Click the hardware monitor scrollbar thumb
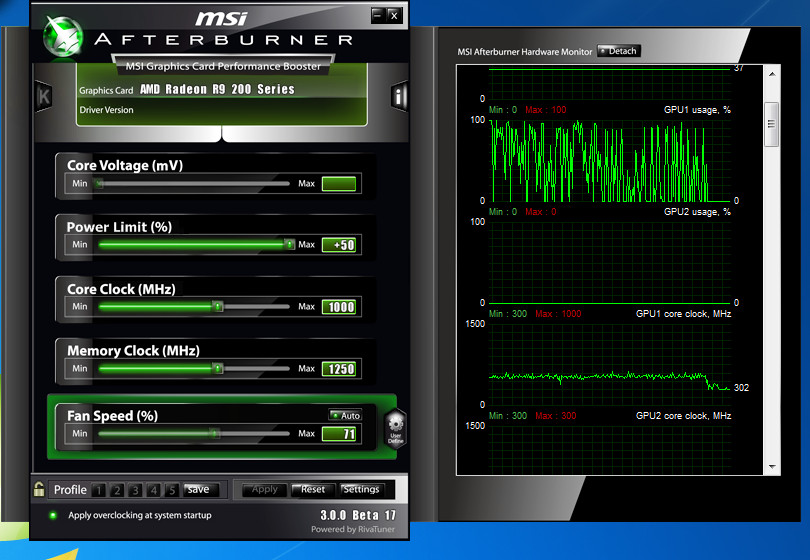This screenshot has height=560, width=810. [772, 125]
